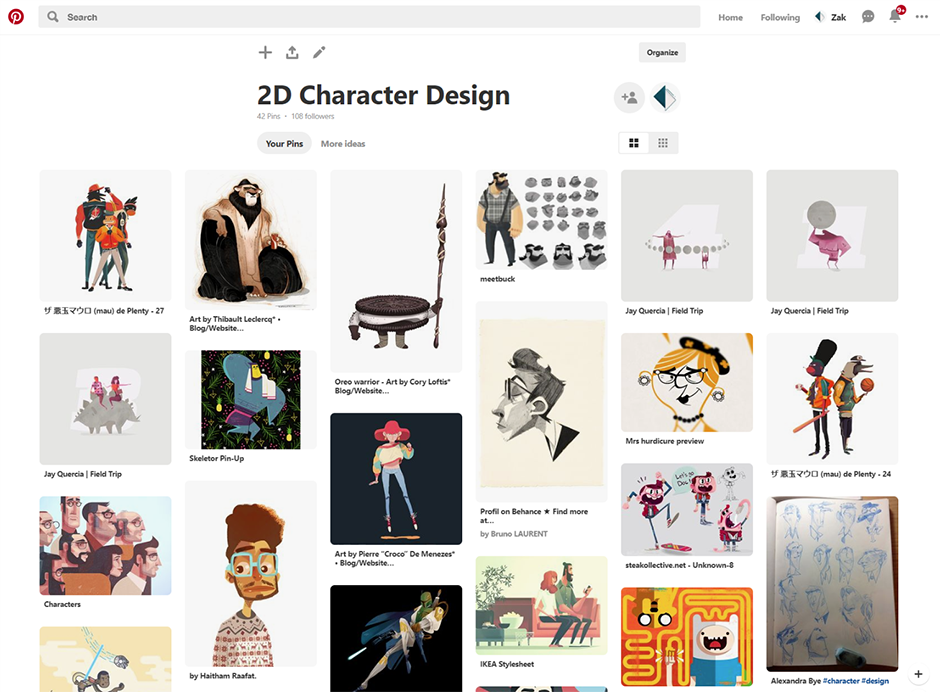
Task: Click the upload pin icon
Action: point(292,52)
